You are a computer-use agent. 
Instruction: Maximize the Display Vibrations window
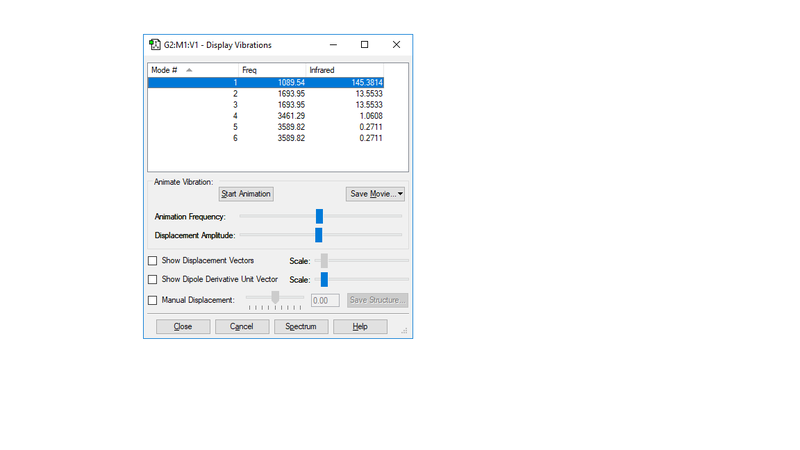click(x=364, y=45)
